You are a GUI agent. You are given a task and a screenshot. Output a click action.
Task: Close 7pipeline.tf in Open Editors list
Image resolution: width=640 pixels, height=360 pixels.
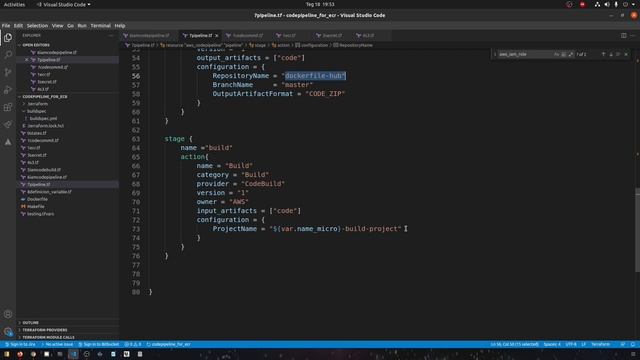click(x=27, y=60)
